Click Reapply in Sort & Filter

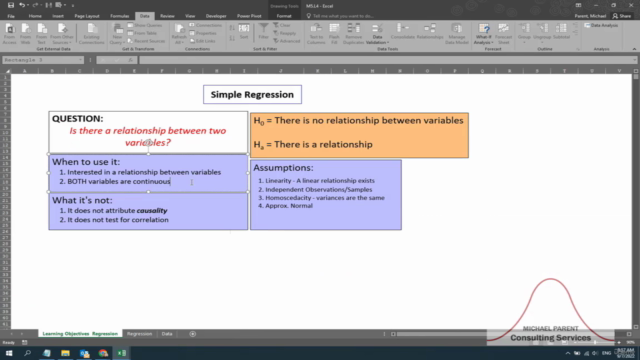click(x=285, y=33)
